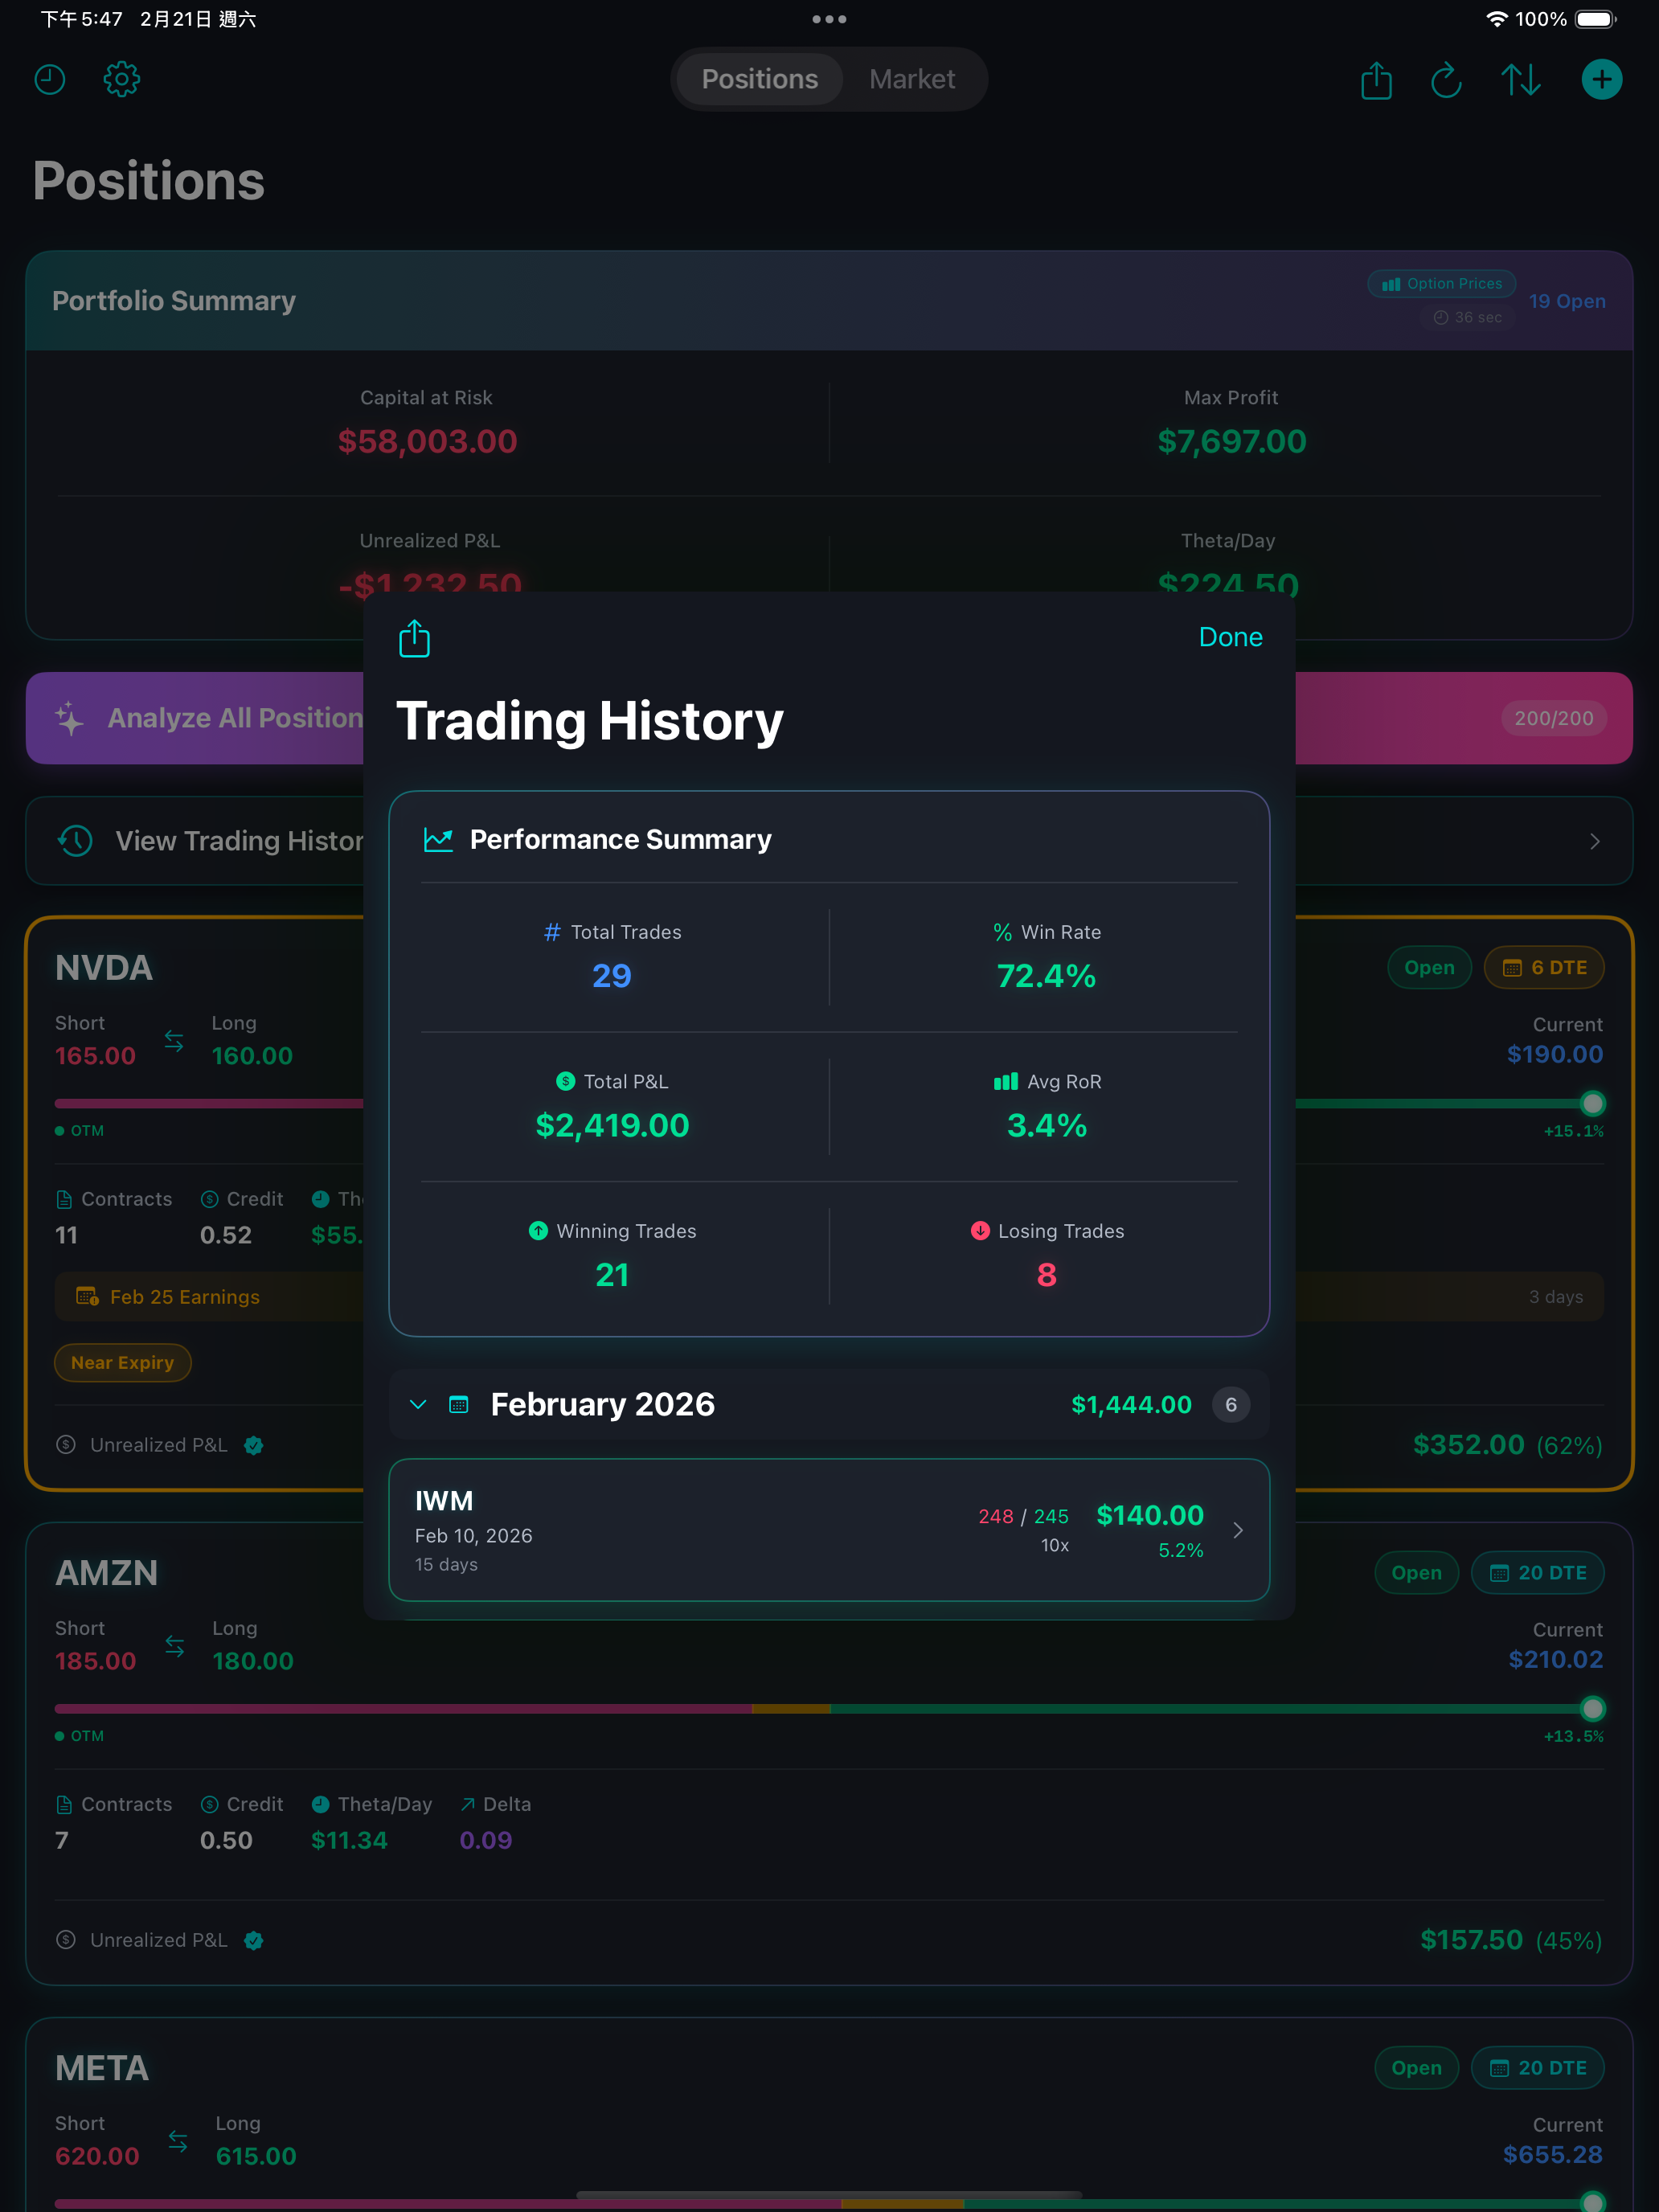
Task: Tap the AMZN Theta/Day value $11.34
Action: [349, 1840]
